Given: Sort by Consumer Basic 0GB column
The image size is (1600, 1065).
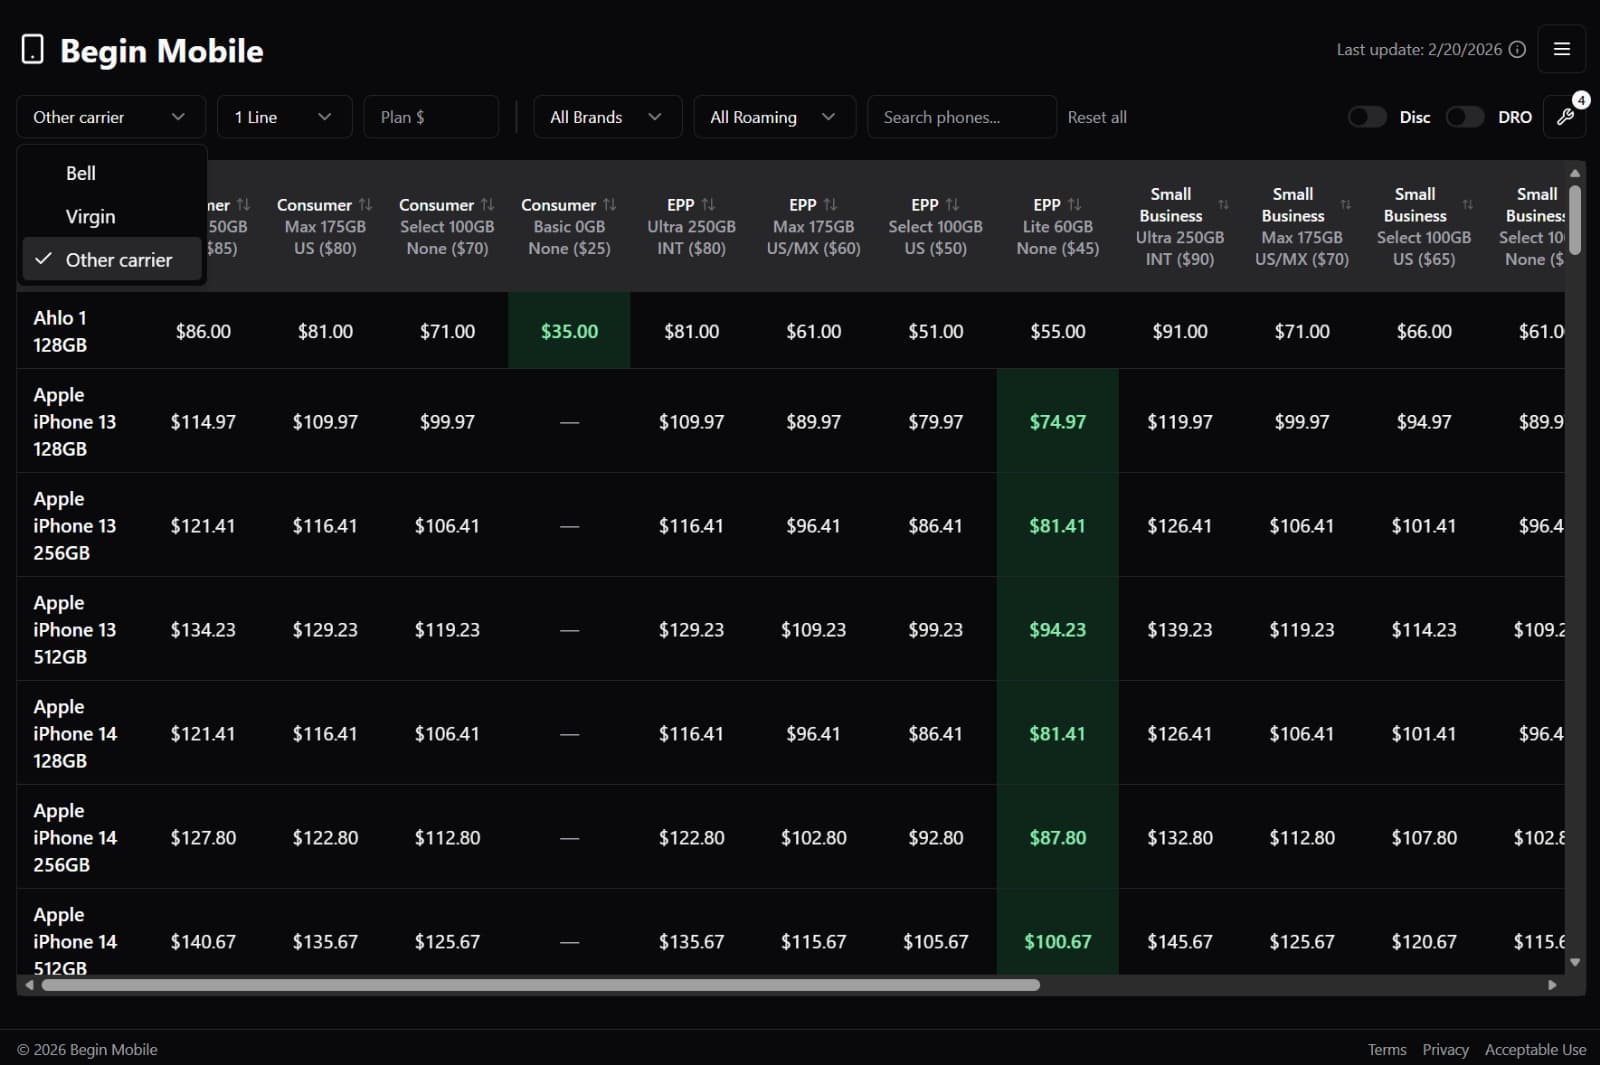Looking at the screenshot, I should click(x=609, y=205).
